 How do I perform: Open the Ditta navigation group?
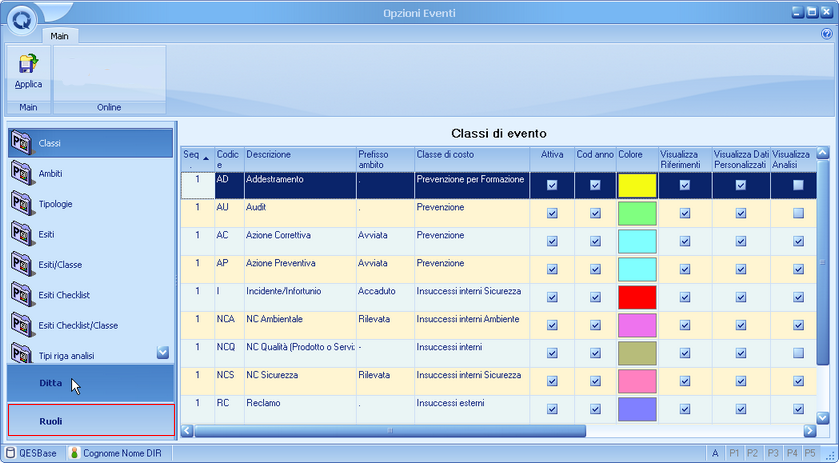coord(90,383)
